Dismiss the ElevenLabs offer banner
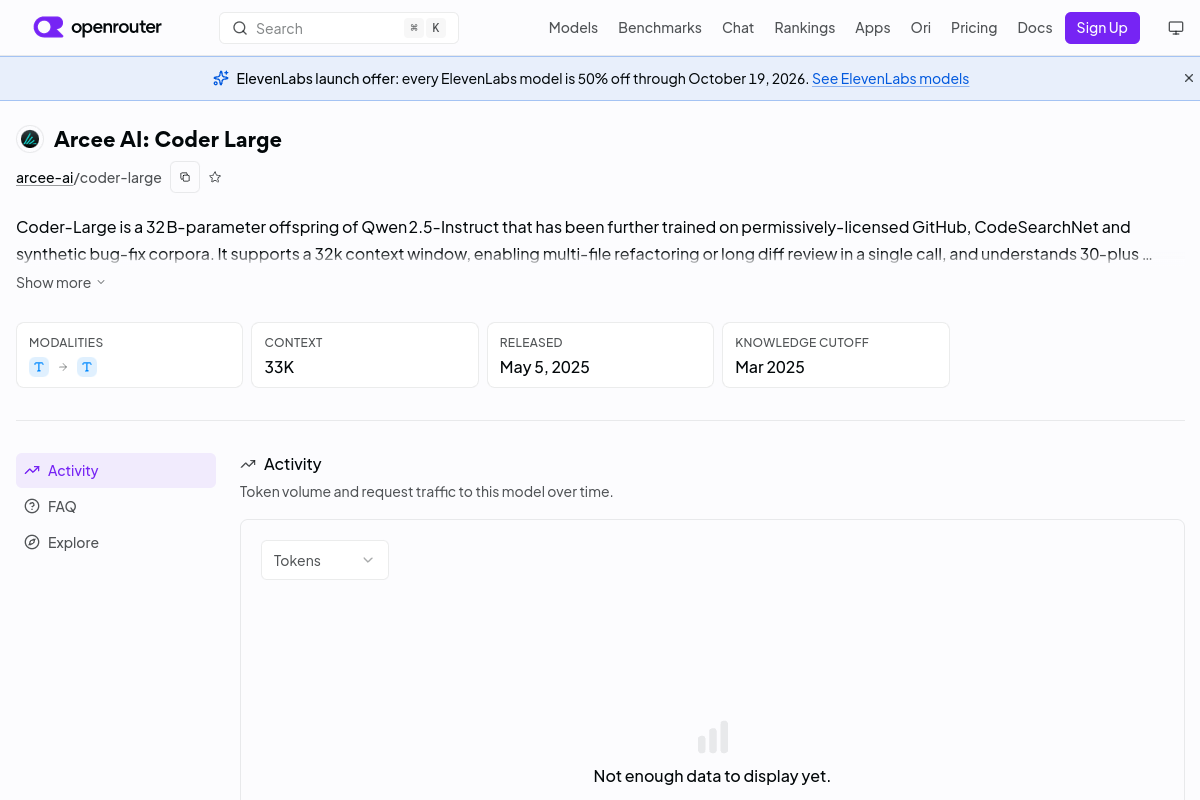The width and height of the screenshot is (1200, 800). 1189,78
